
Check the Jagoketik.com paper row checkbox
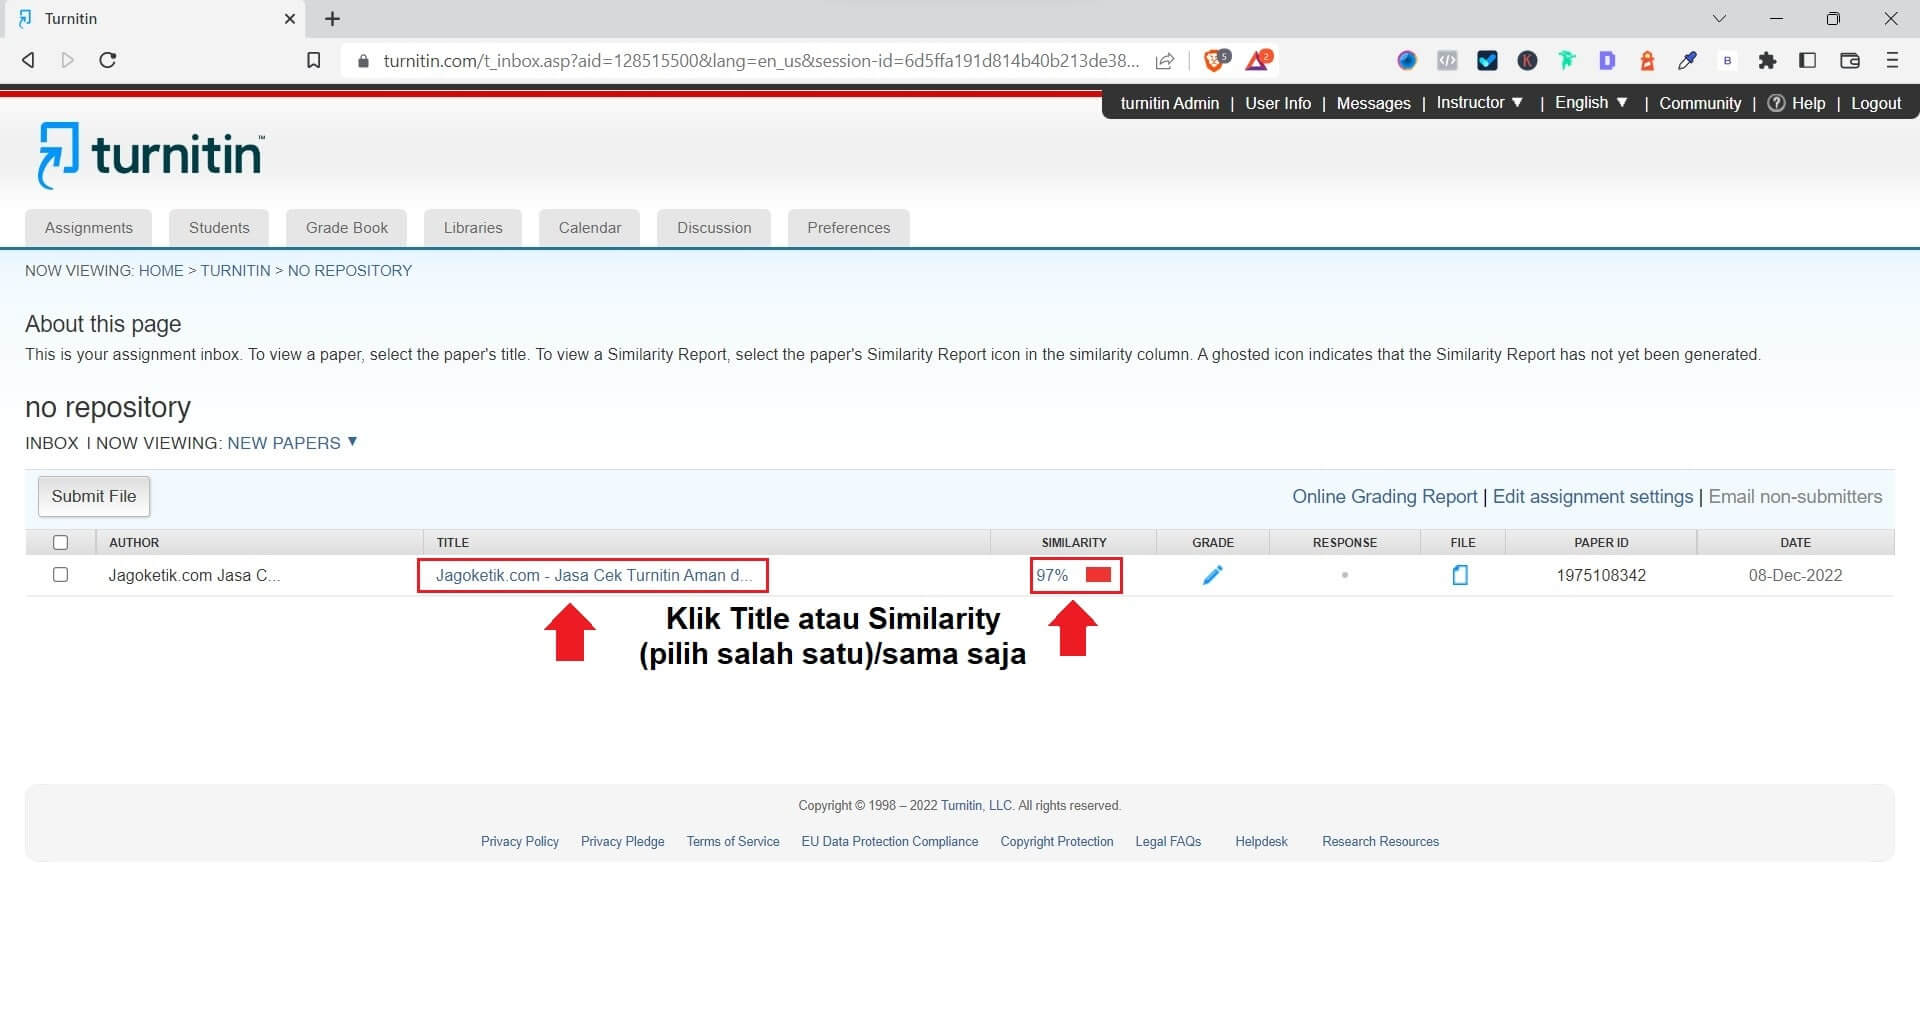point(61,575)
